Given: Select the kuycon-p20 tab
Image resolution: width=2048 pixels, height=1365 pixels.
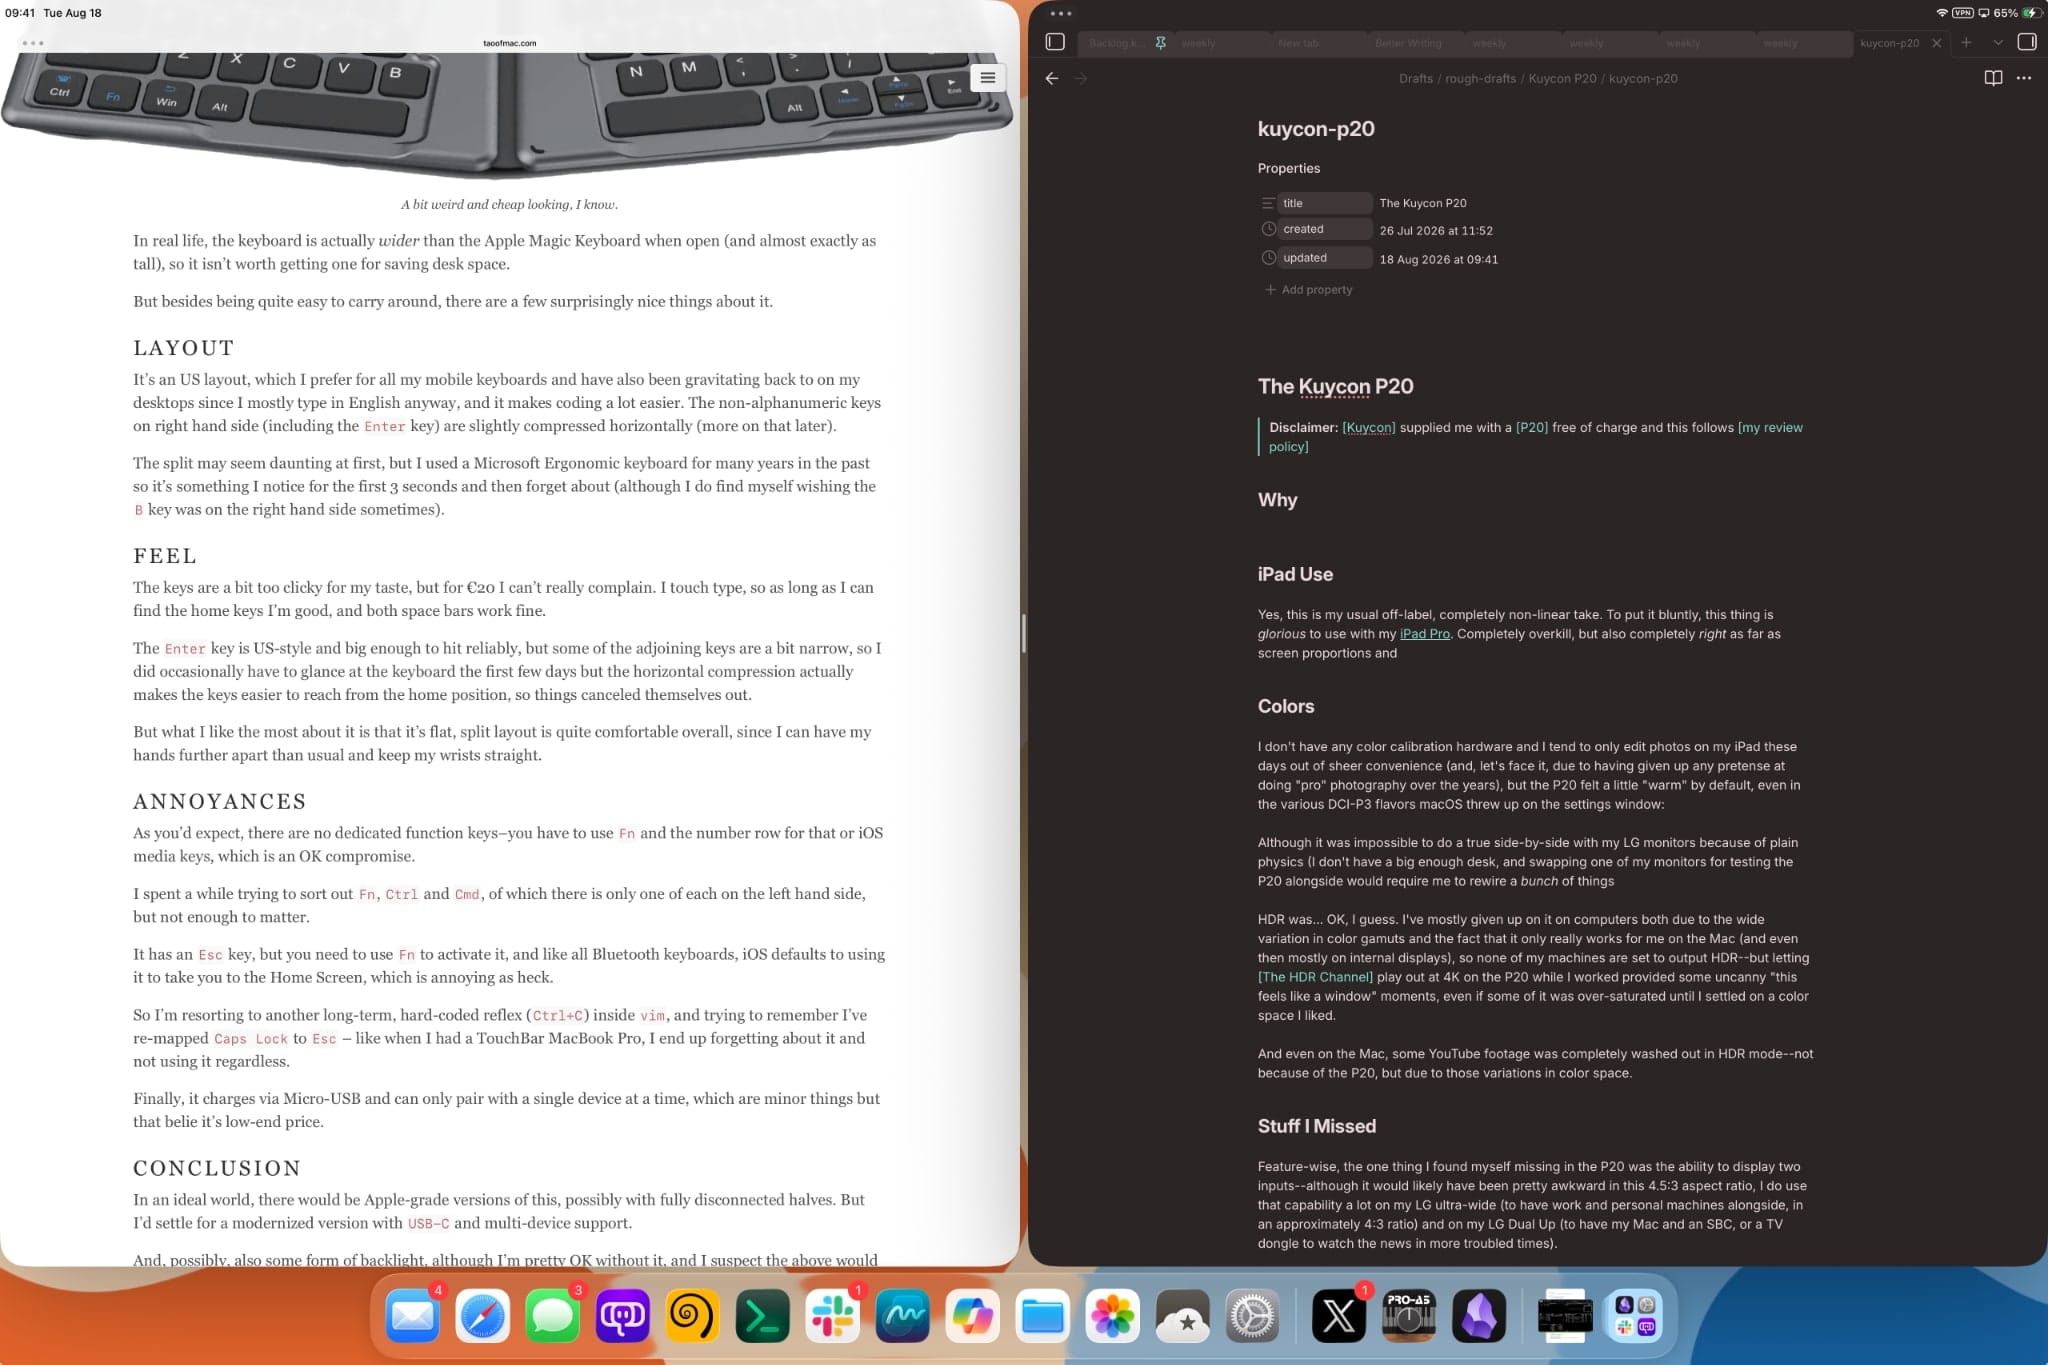Looking at the screenshot, I should [1889, 43].
